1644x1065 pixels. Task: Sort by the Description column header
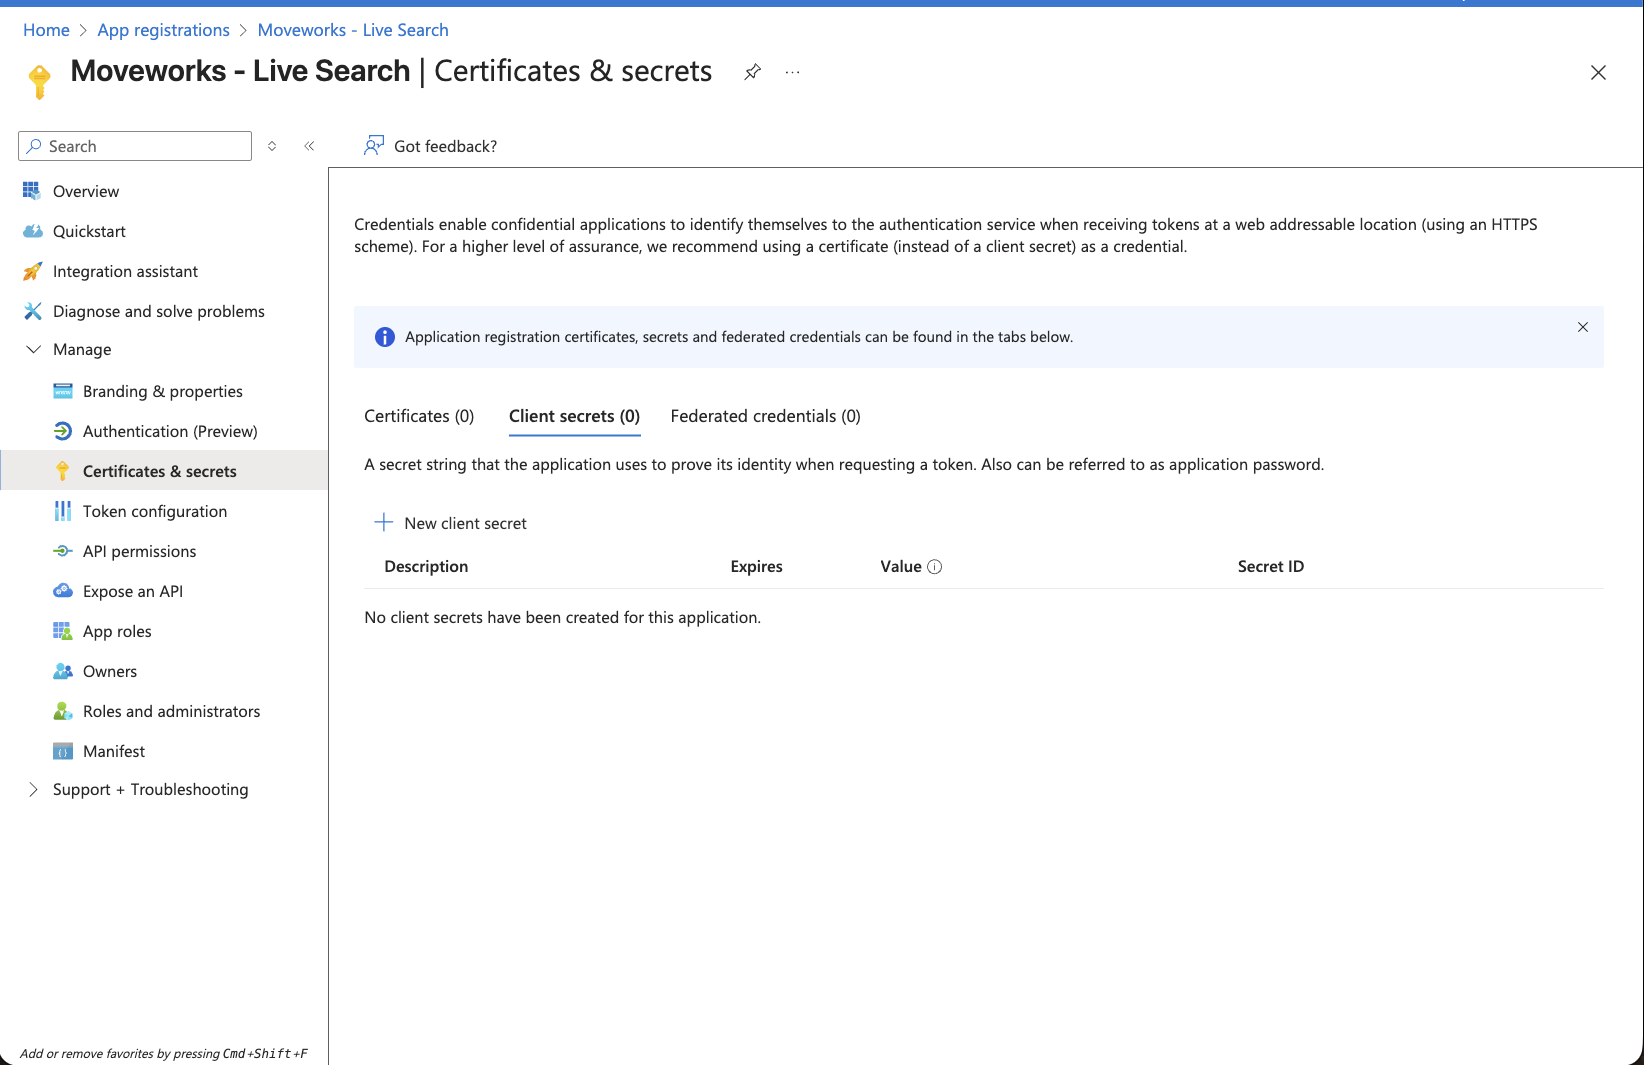pyautogui.click(x=426, y=567)
